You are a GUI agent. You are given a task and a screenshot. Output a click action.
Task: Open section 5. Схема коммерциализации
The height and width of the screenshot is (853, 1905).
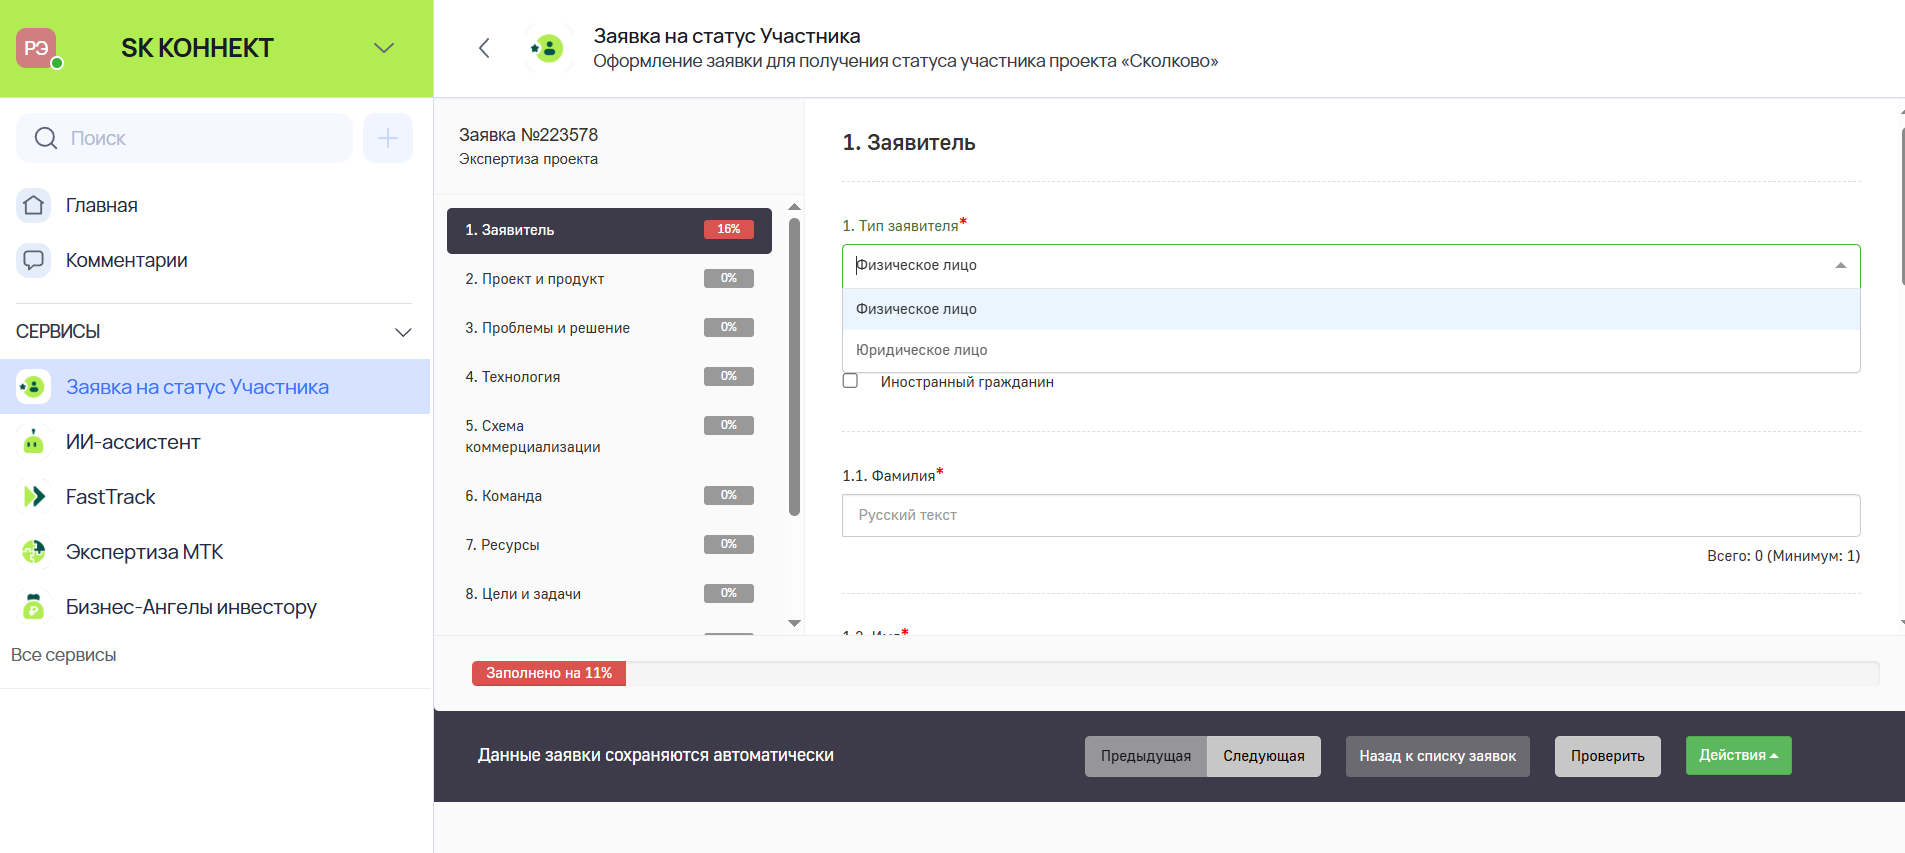coord(609,436)
